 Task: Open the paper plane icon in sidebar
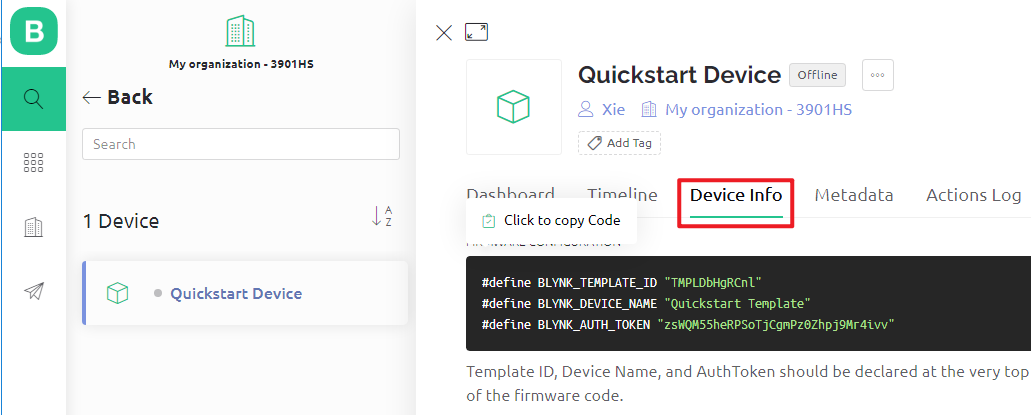click(x=34, y=291)
